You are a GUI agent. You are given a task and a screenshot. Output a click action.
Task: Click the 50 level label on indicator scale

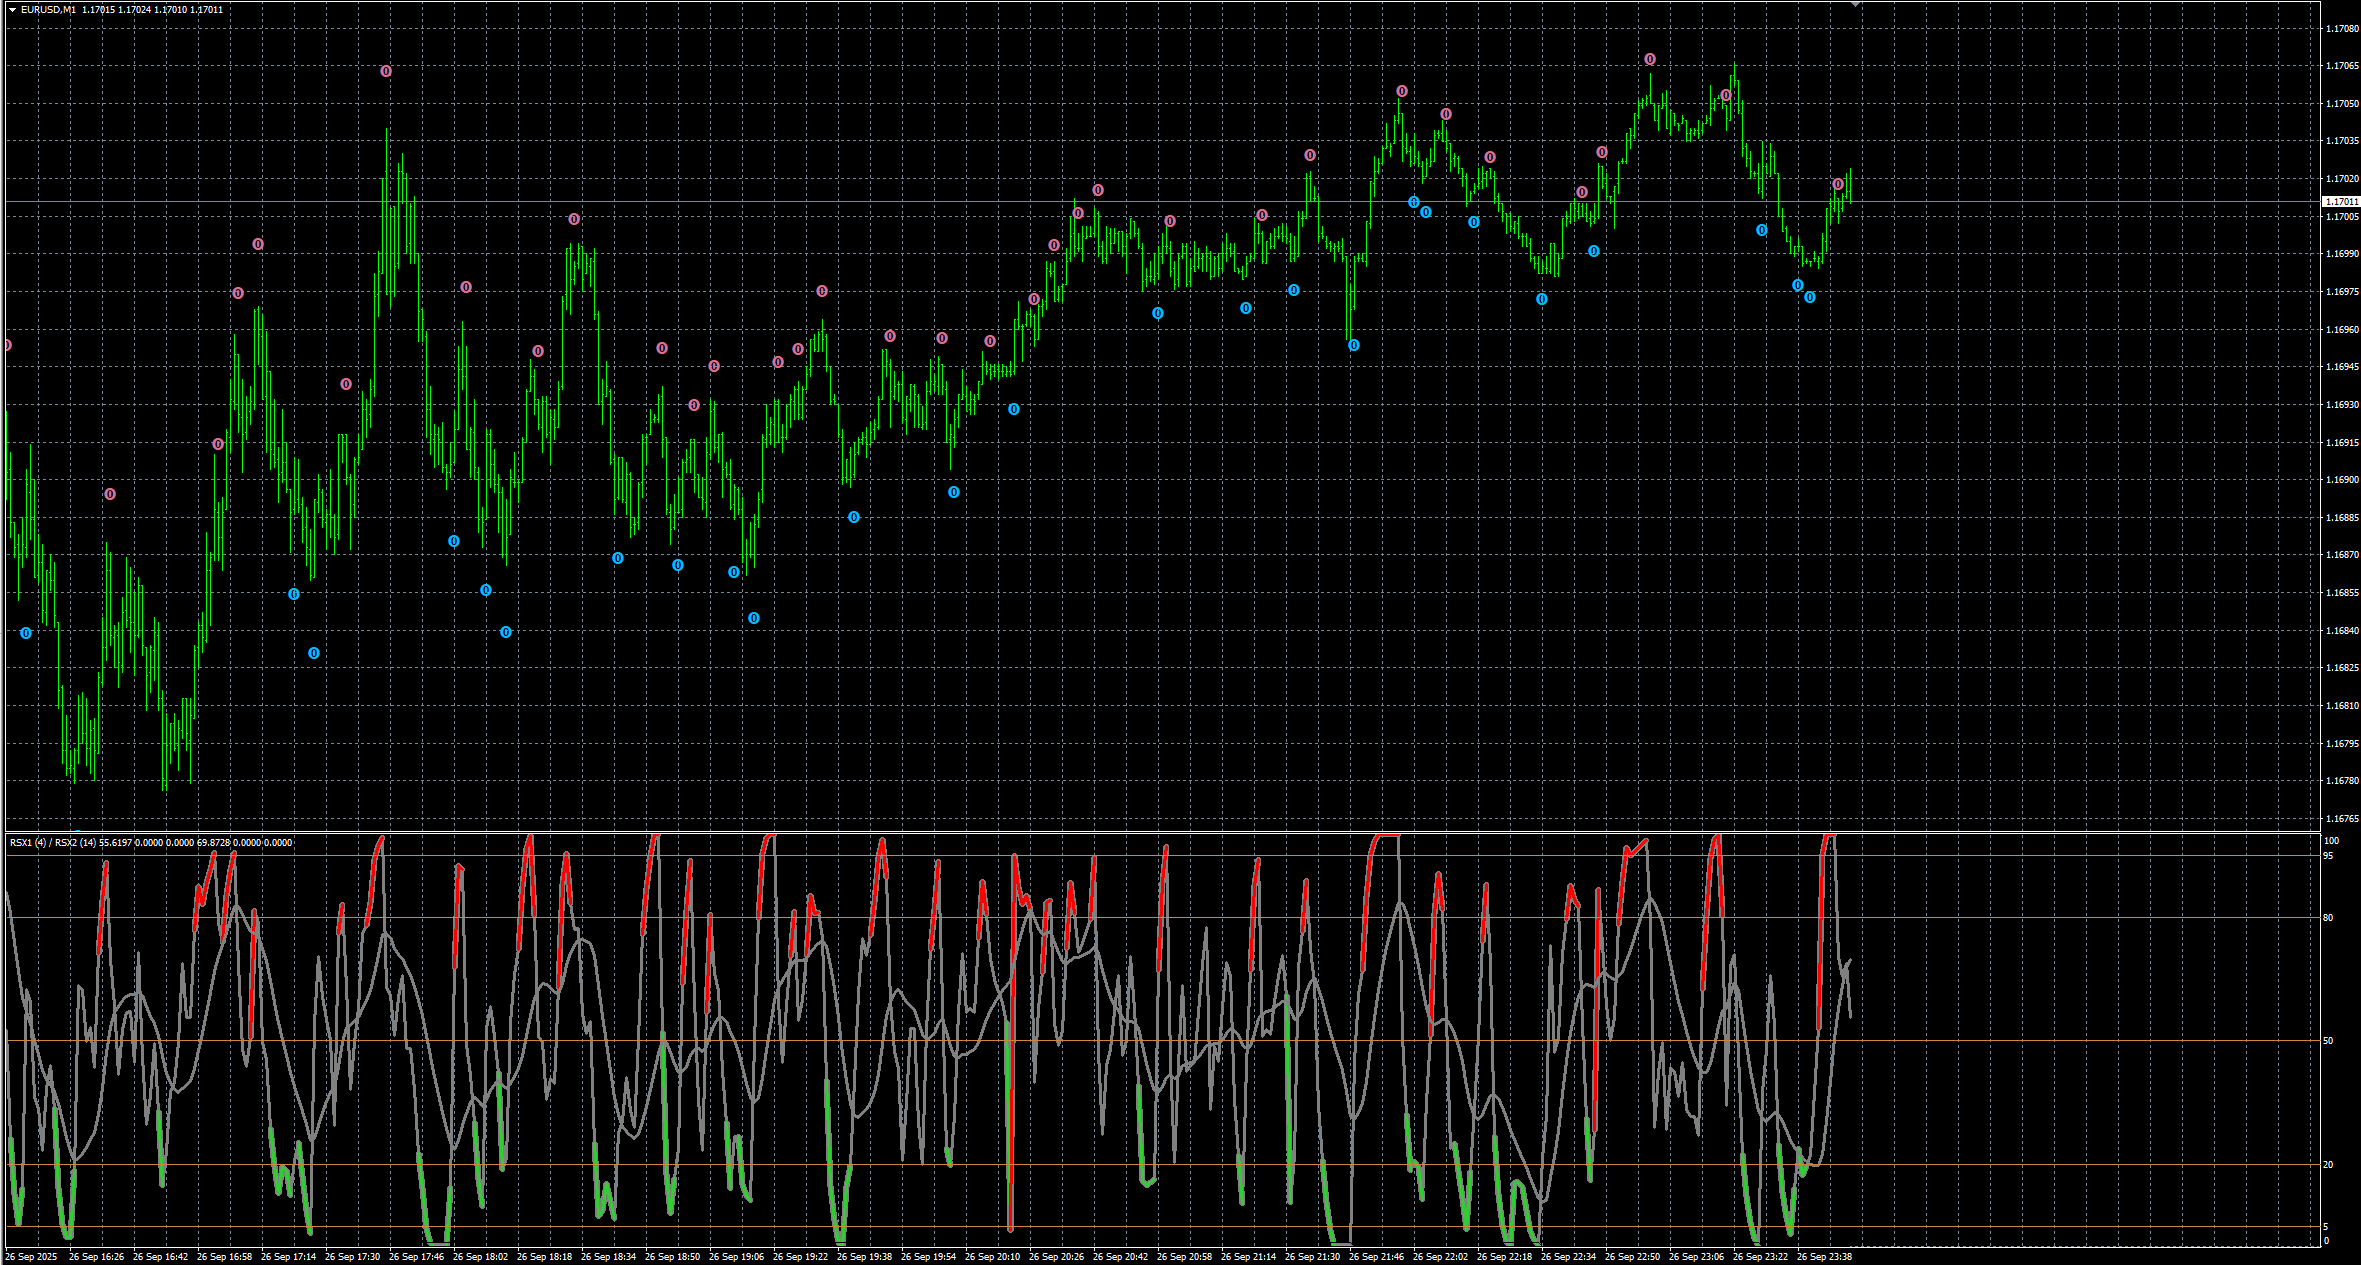(x=2328, y=1041)
